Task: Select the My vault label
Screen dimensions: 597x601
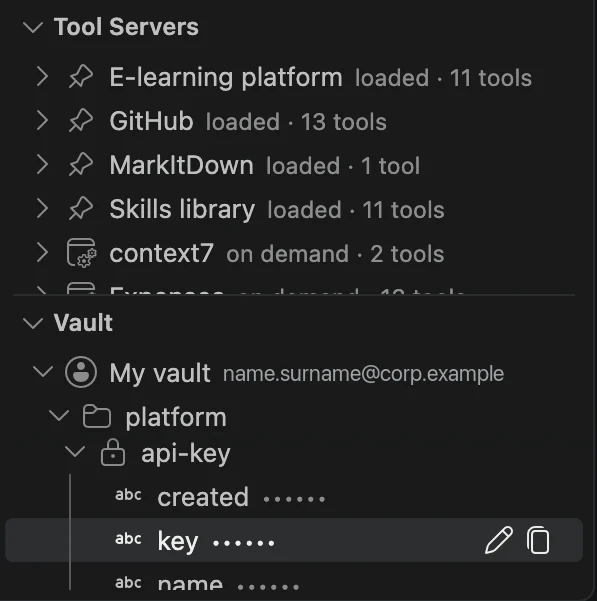Action: (160, 373)
